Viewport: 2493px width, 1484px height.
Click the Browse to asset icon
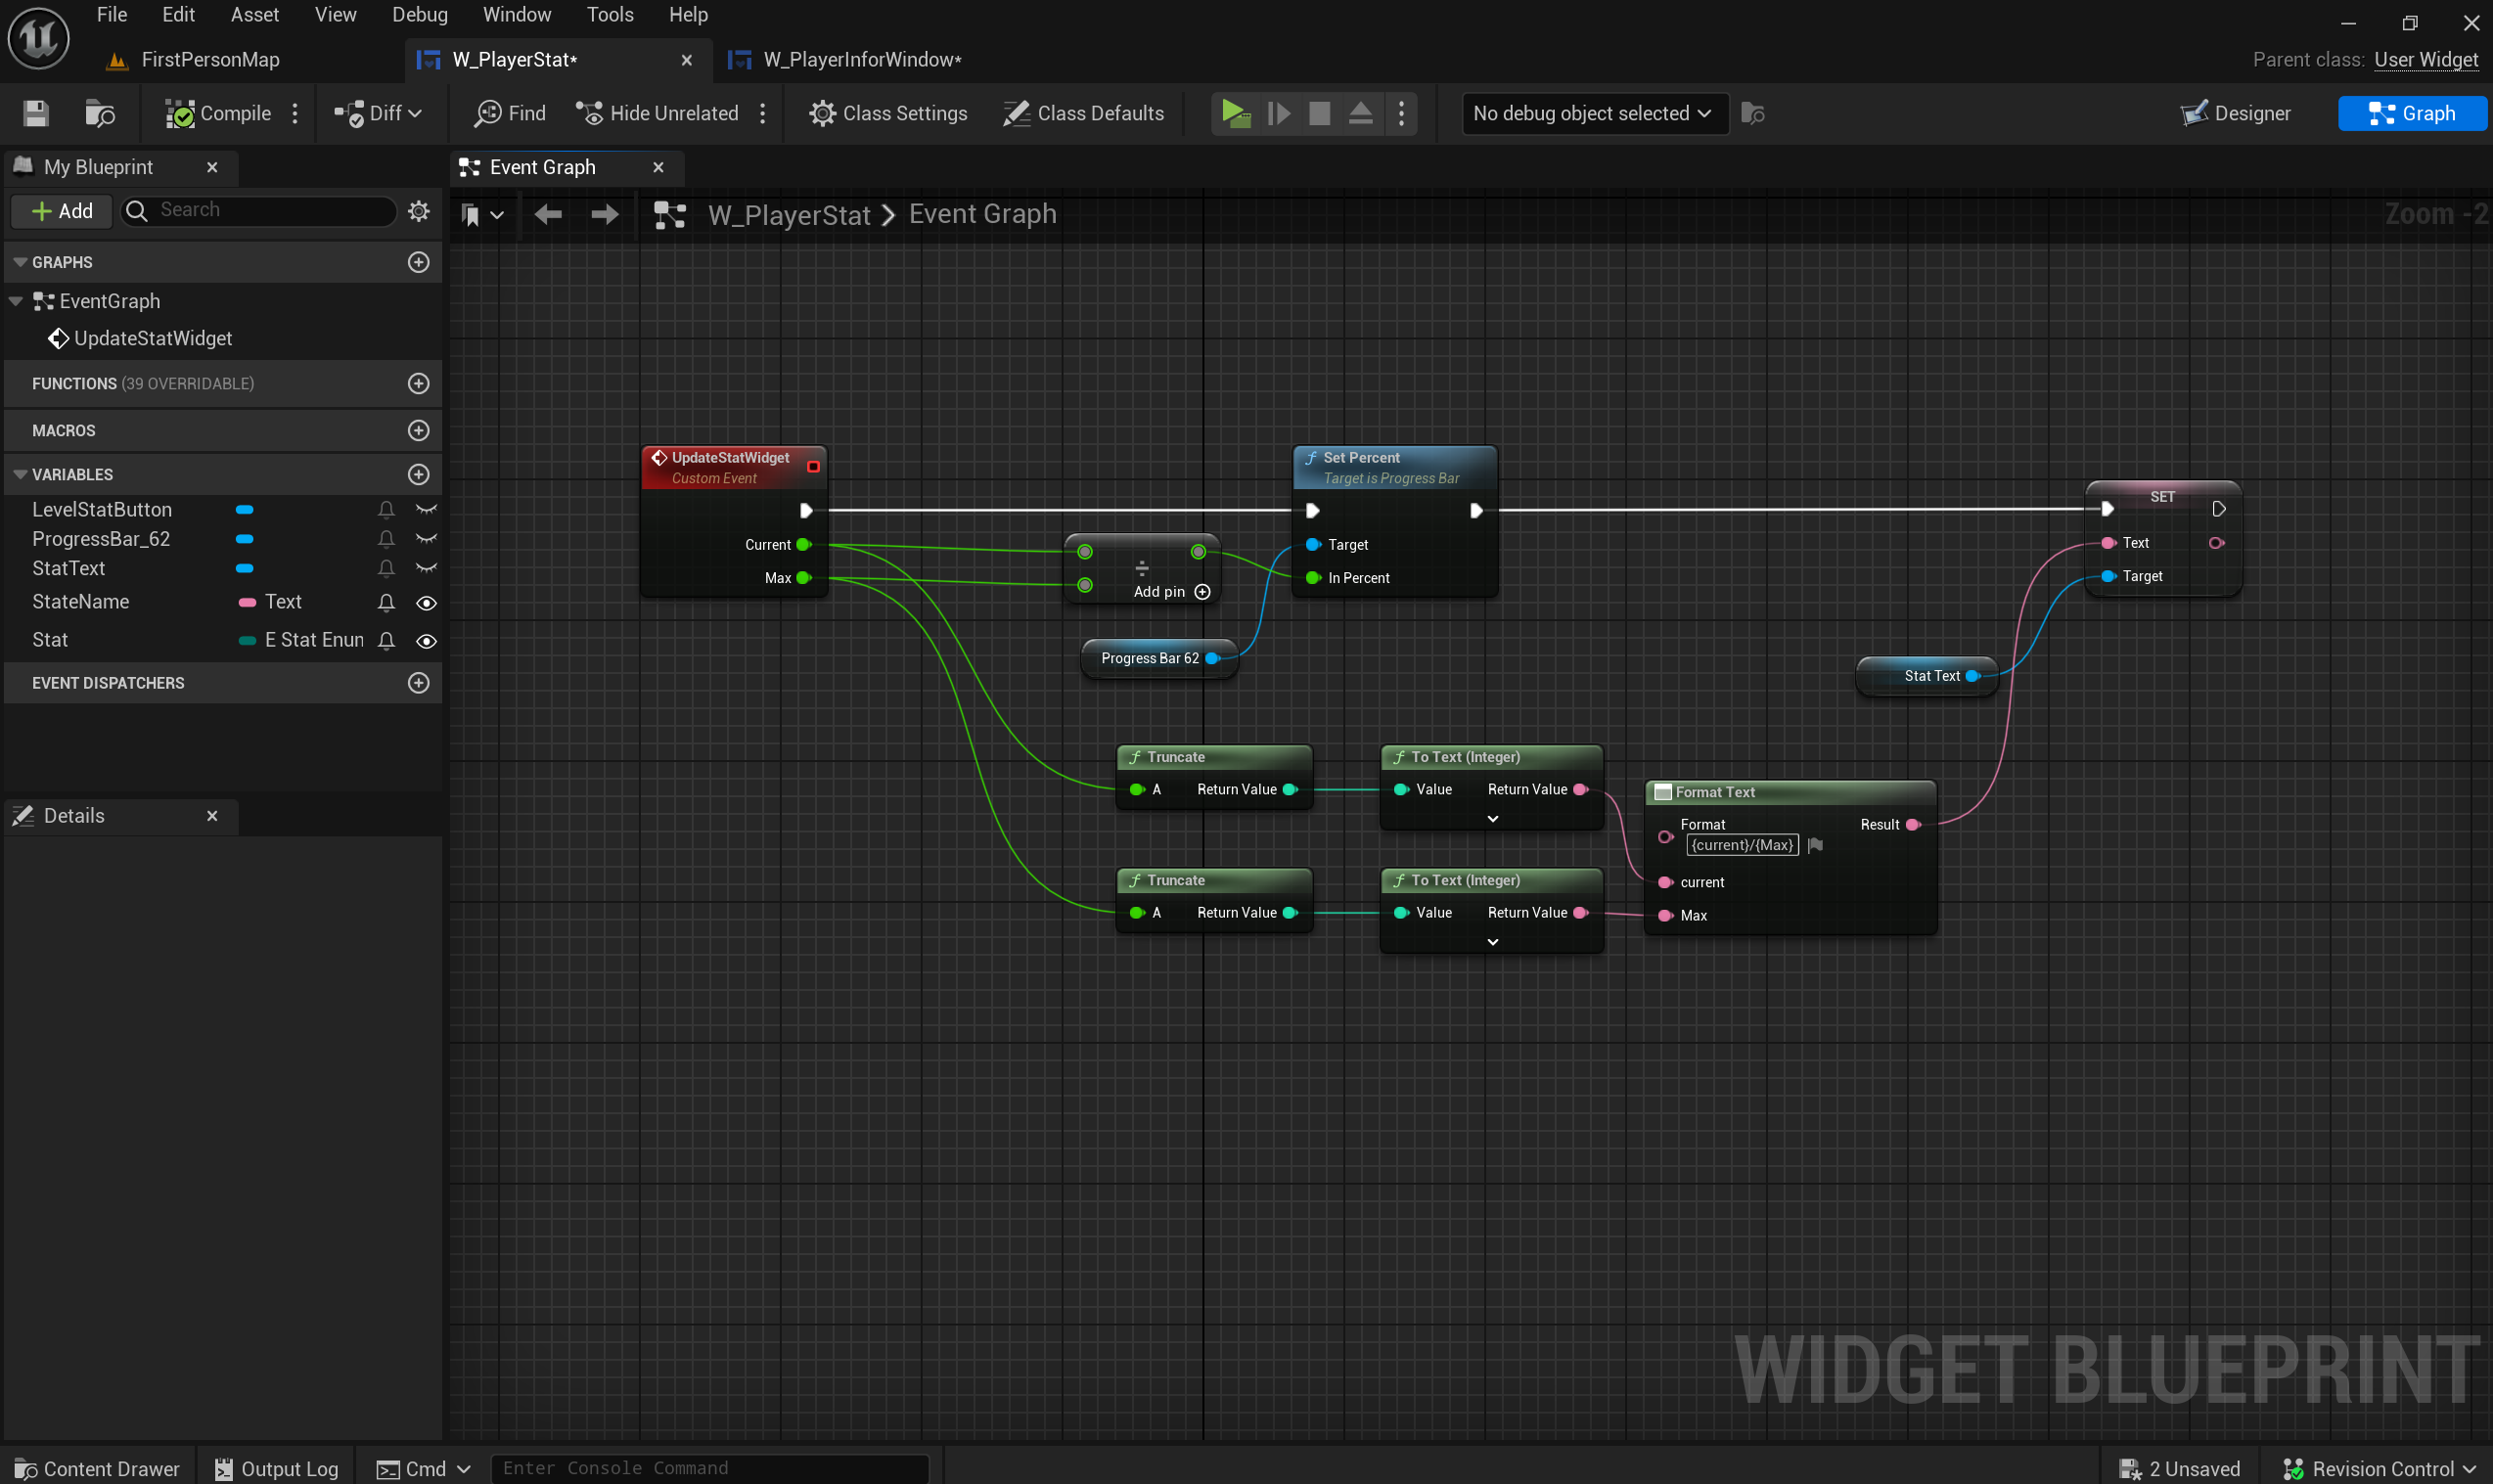[99, 114]
